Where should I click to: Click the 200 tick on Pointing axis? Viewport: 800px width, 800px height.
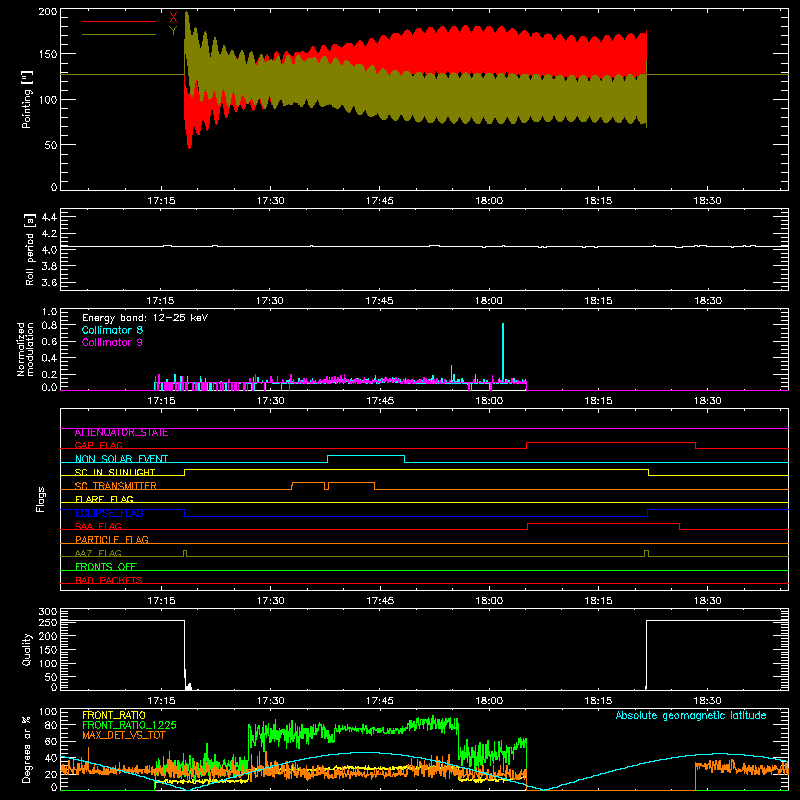coord(48,12)
